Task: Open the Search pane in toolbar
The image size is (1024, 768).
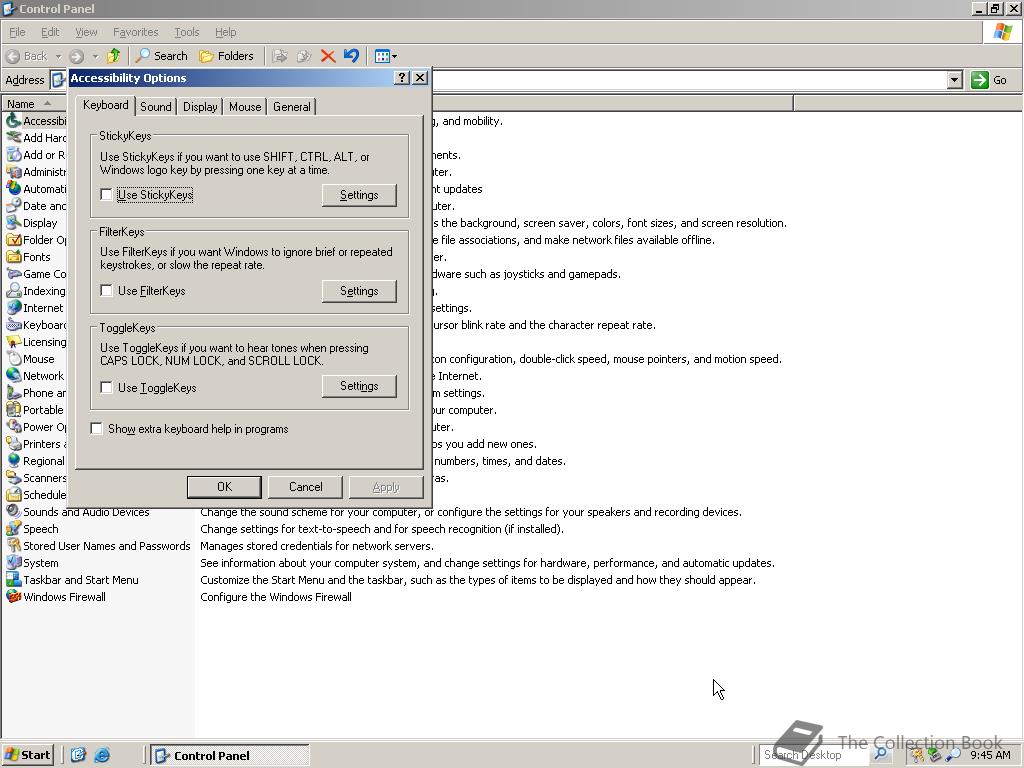Action: click(x=162, y=56)
